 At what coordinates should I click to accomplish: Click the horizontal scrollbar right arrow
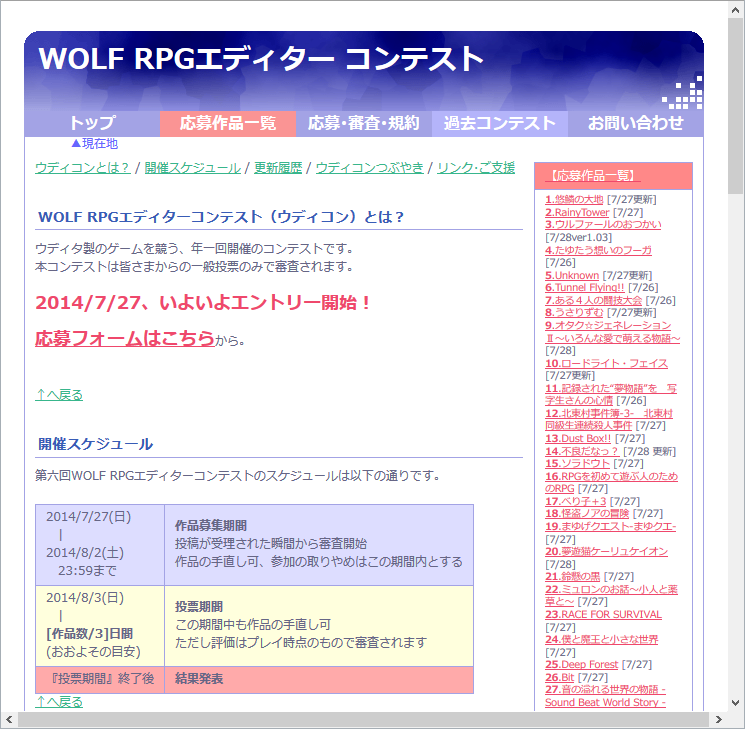[x=718, y=719]
